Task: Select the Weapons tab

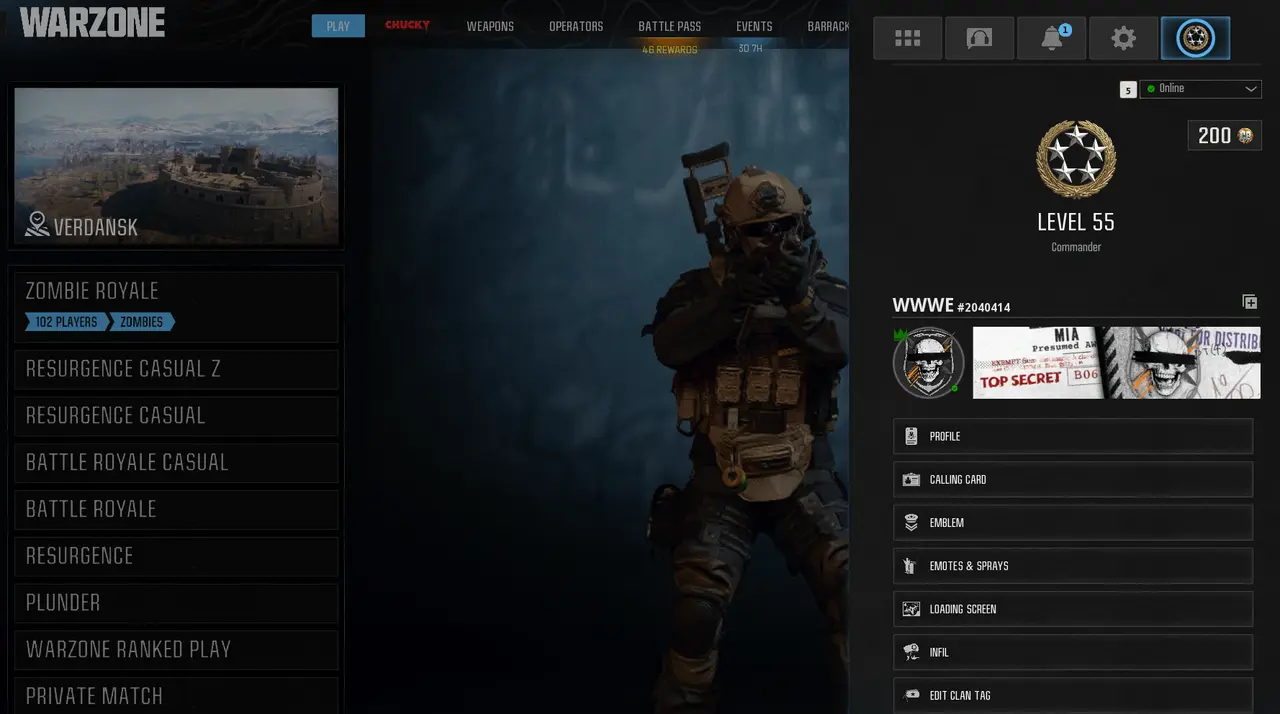Action: 490,26
